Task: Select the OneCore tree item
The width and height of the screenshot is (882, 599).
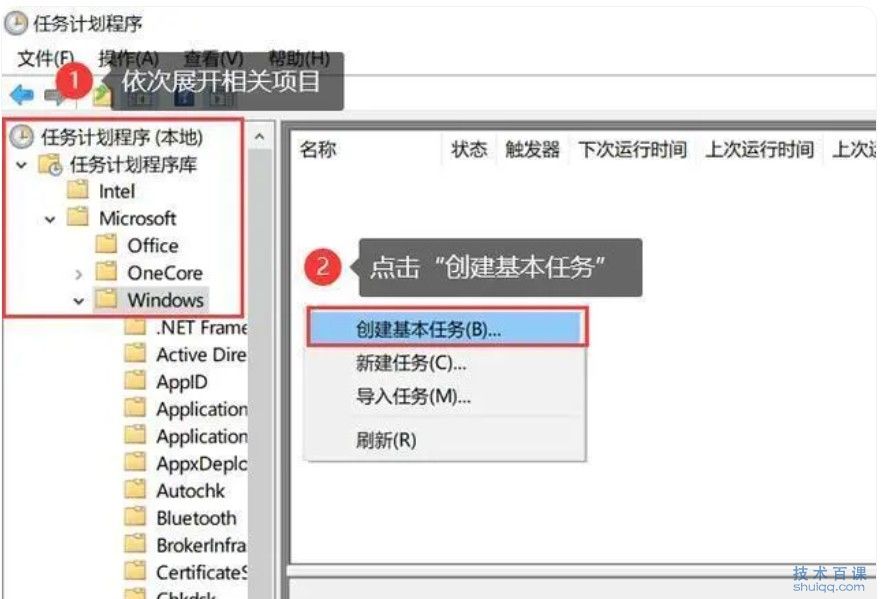Action: coord(165,273)
